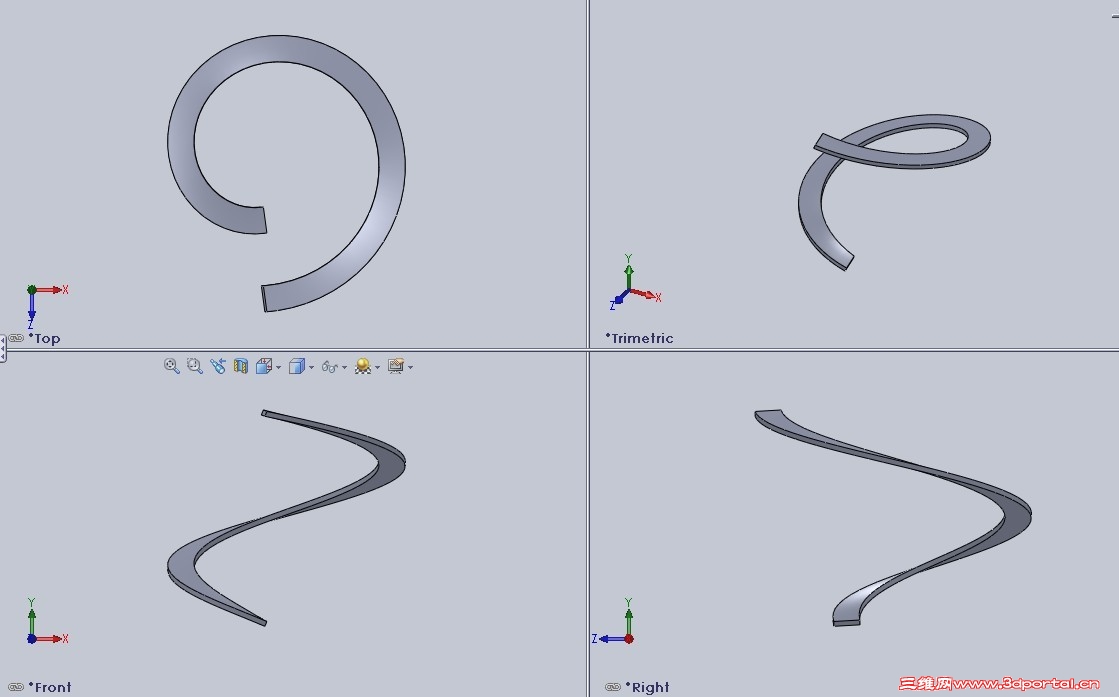This screenshot has height=697, width=1119.
Task: Expand the Apply Scene dropdown arrow
Action: coord(378,367)
